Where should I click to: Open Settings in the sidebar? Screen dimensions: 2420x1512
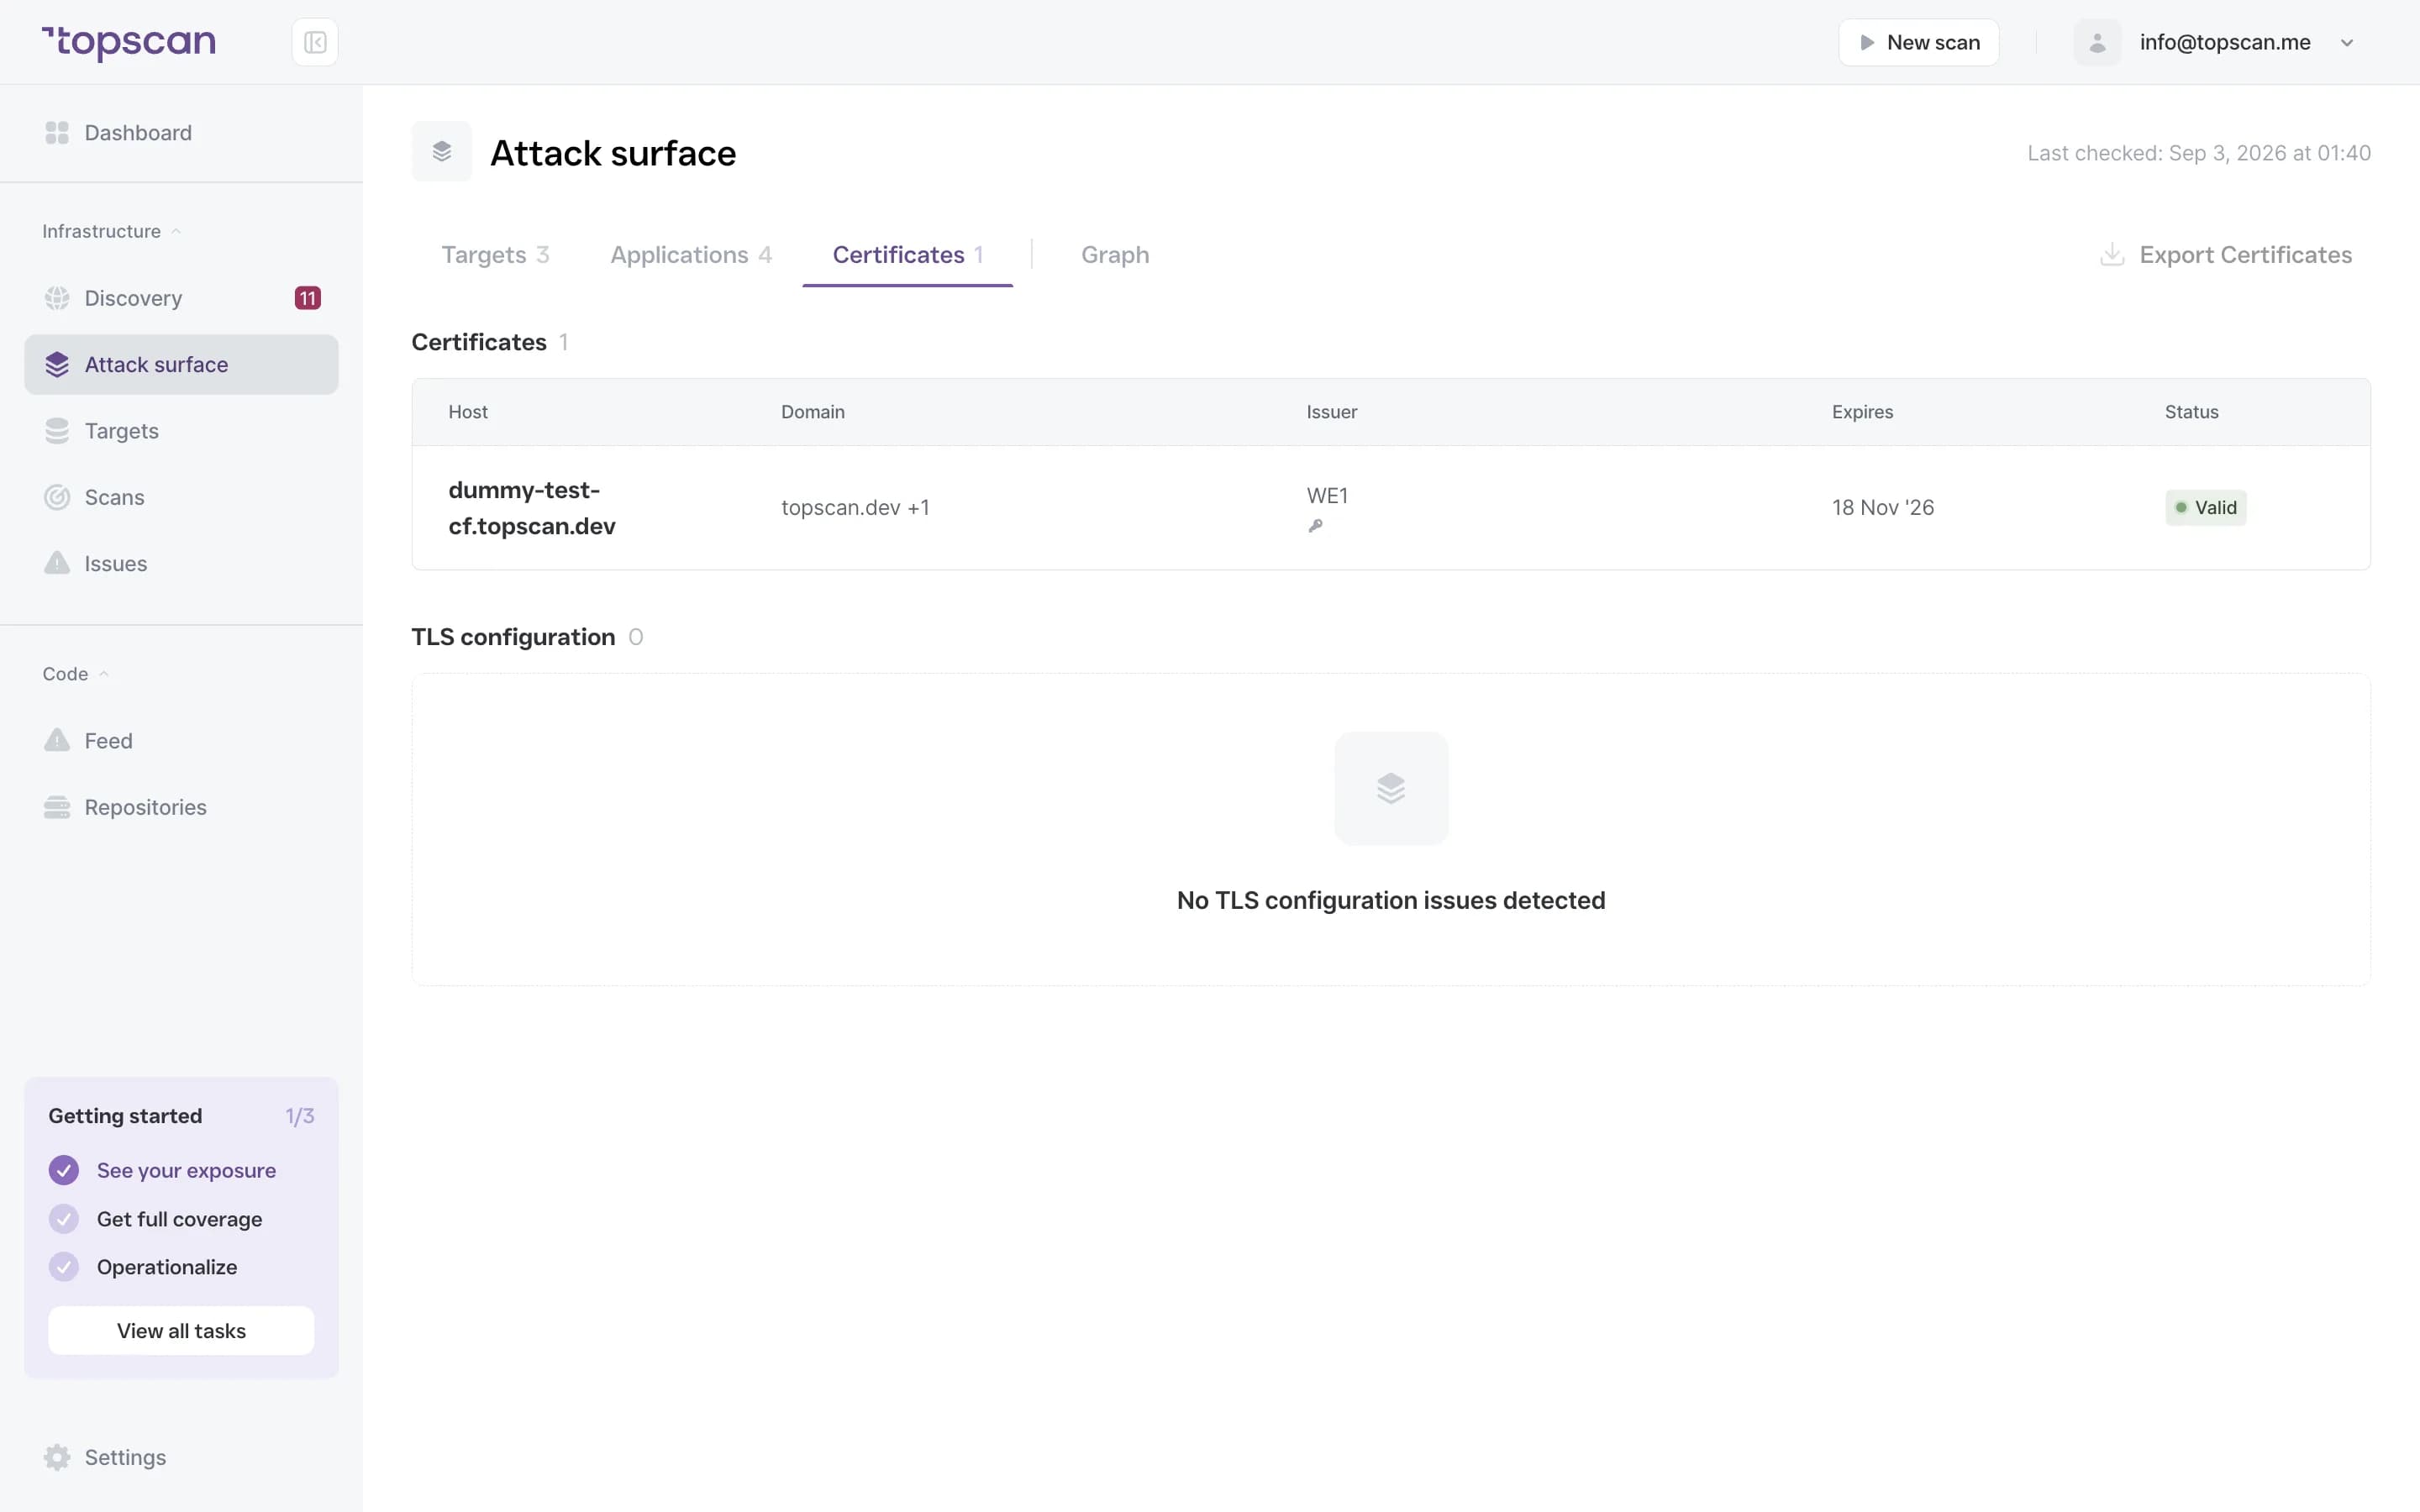pos(181,1457)
